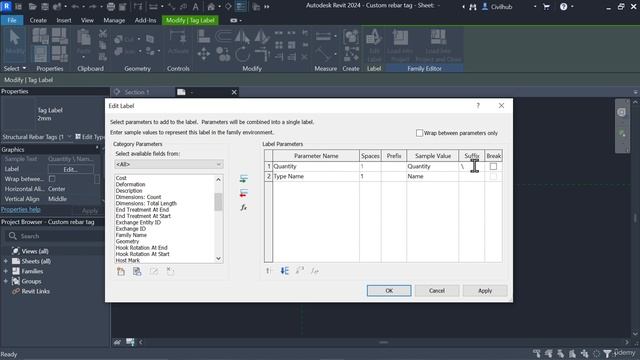Toggle Wrap between parameters checkbox in Properties palette

tap(52, 179)
